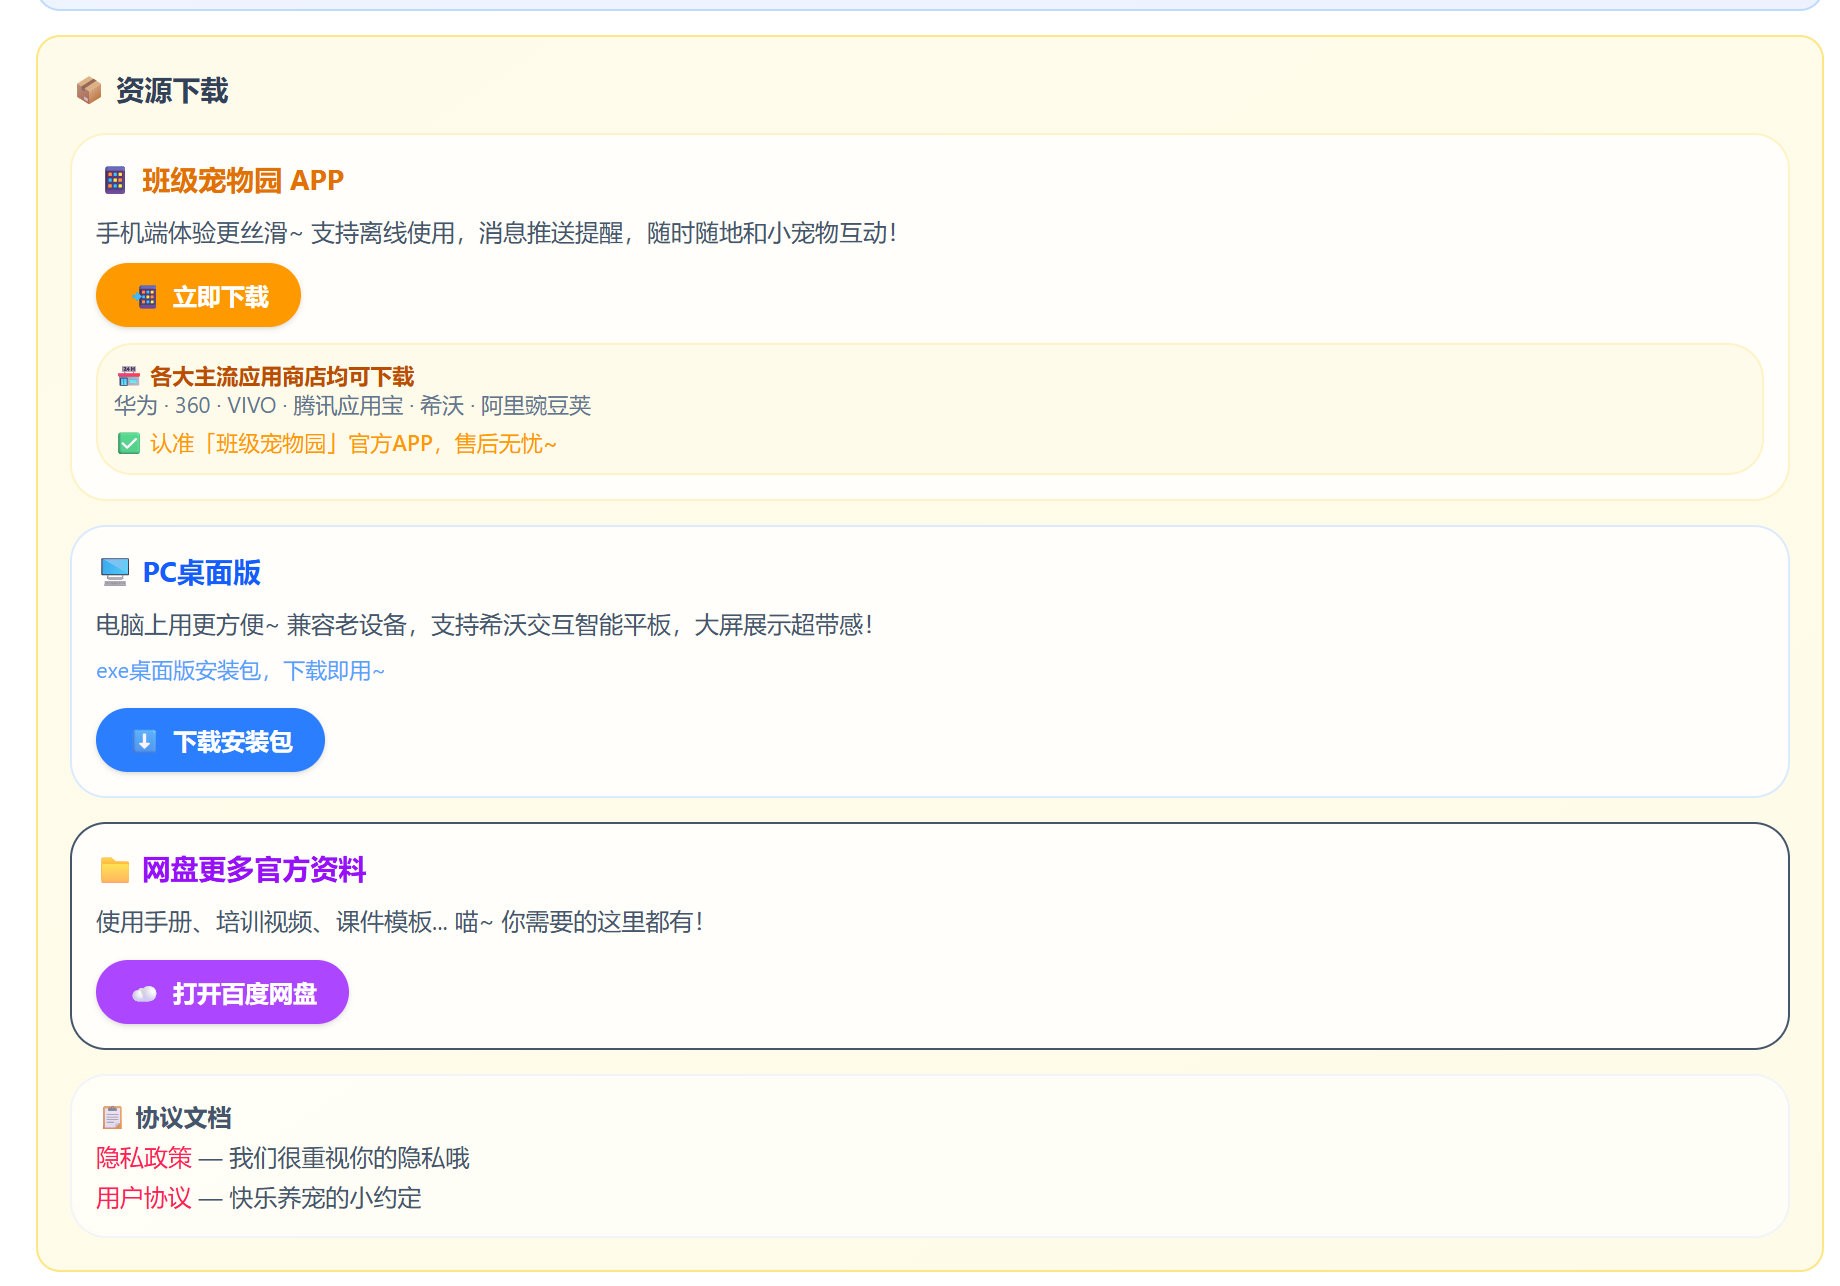Click the download arrow icon in 下载安装包
This screenshot has width=1840, height=1286.
point(145,741)
